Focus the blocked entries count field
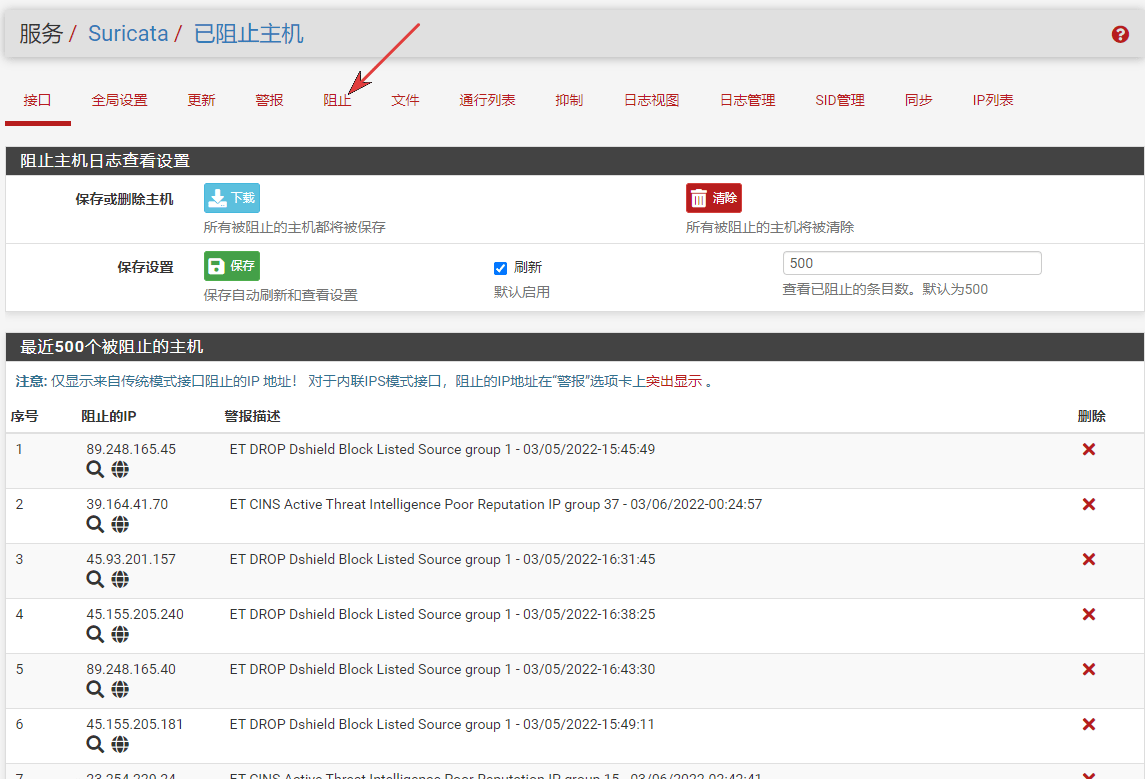This screenshot has height=779, width=1145. 911,263
